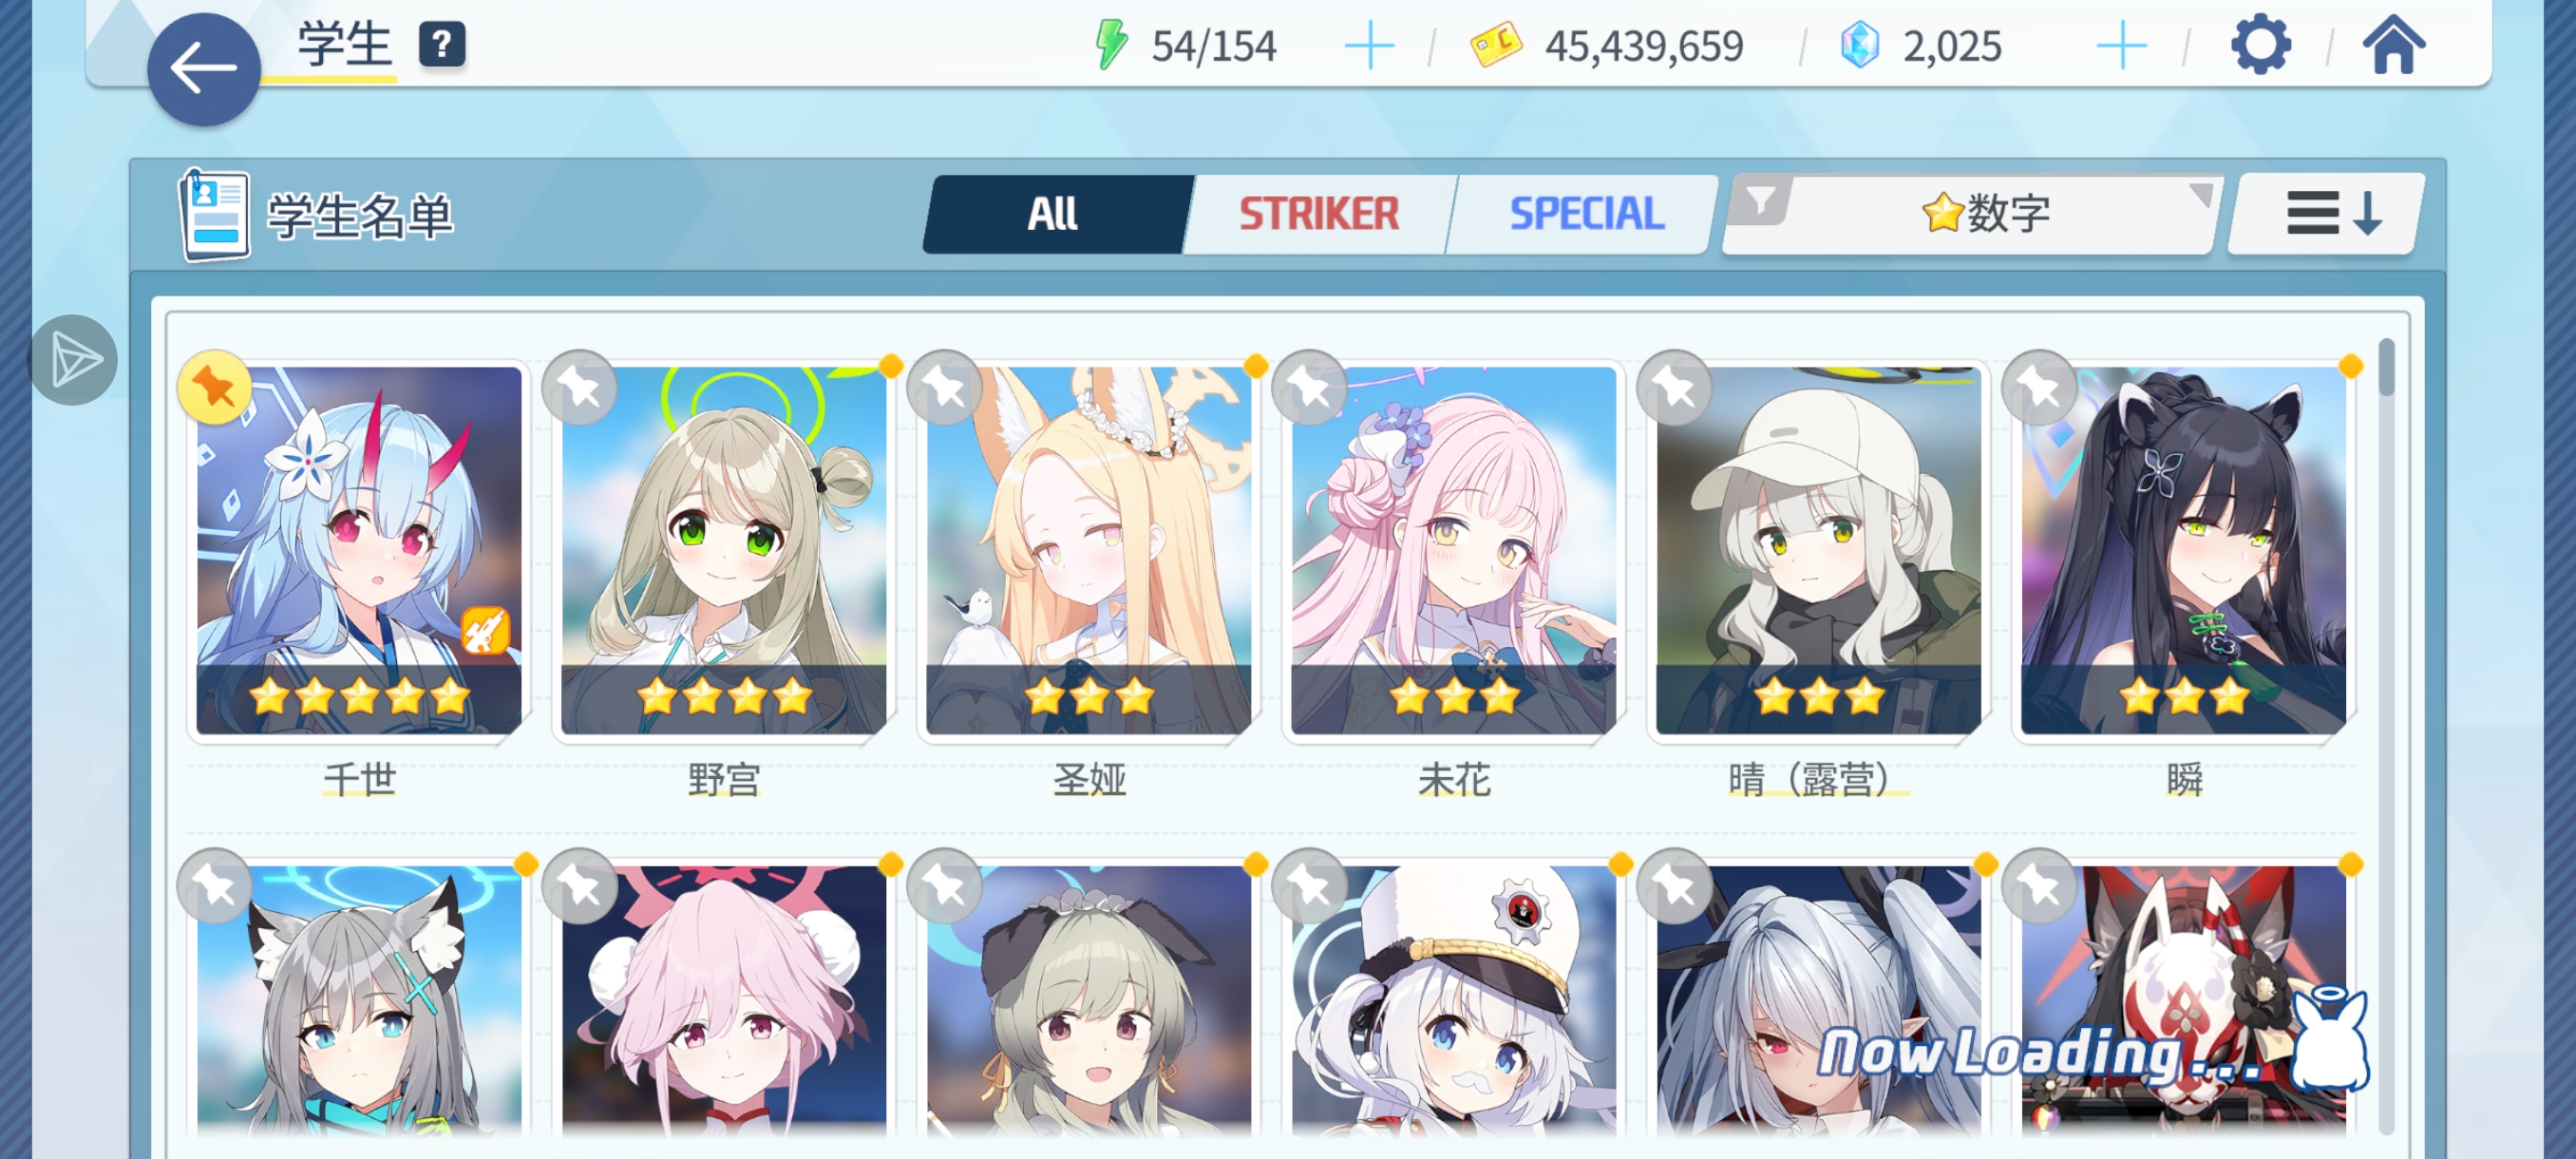The image size is (2576, 1159).
Task: Buy gems with the plus icon
Action: click(x=2121, y=46)
